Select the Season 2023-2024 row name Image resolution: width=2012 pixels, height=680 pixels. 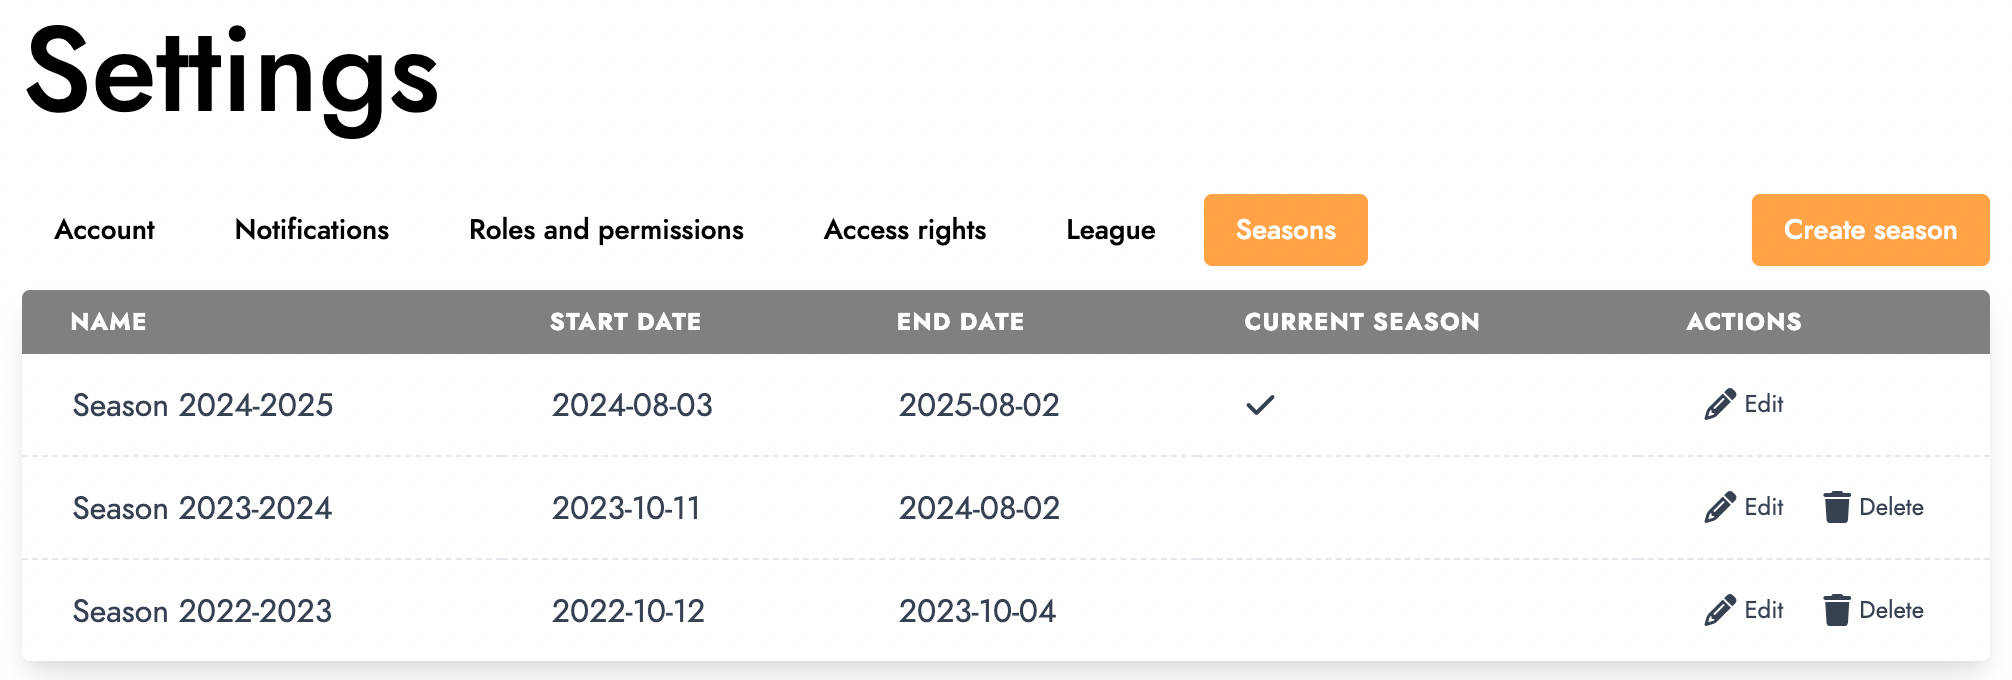pyautogui.click(x=202, y=508)
